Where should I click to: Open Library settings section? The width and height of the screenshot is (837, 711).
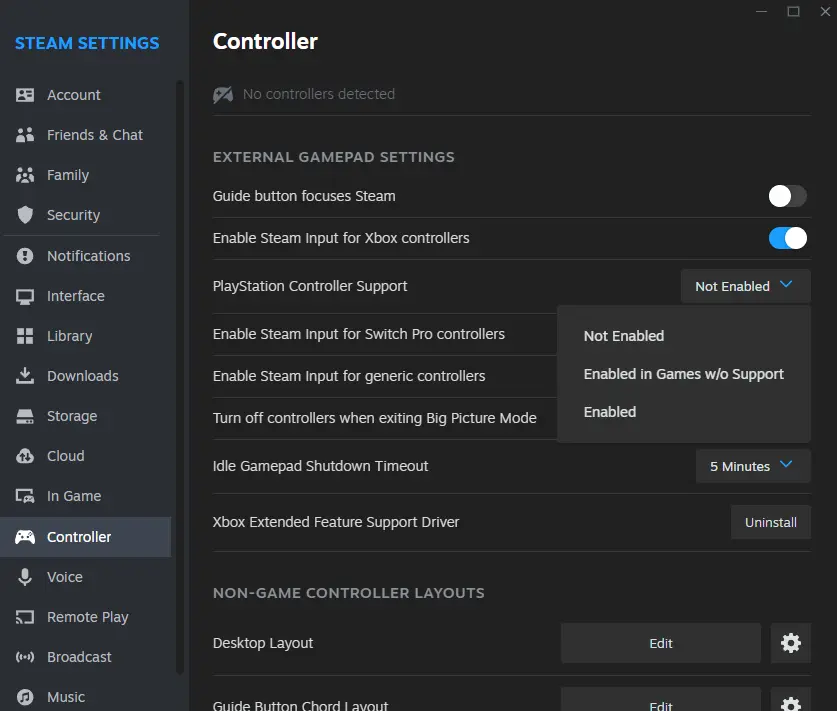point(85,336)
